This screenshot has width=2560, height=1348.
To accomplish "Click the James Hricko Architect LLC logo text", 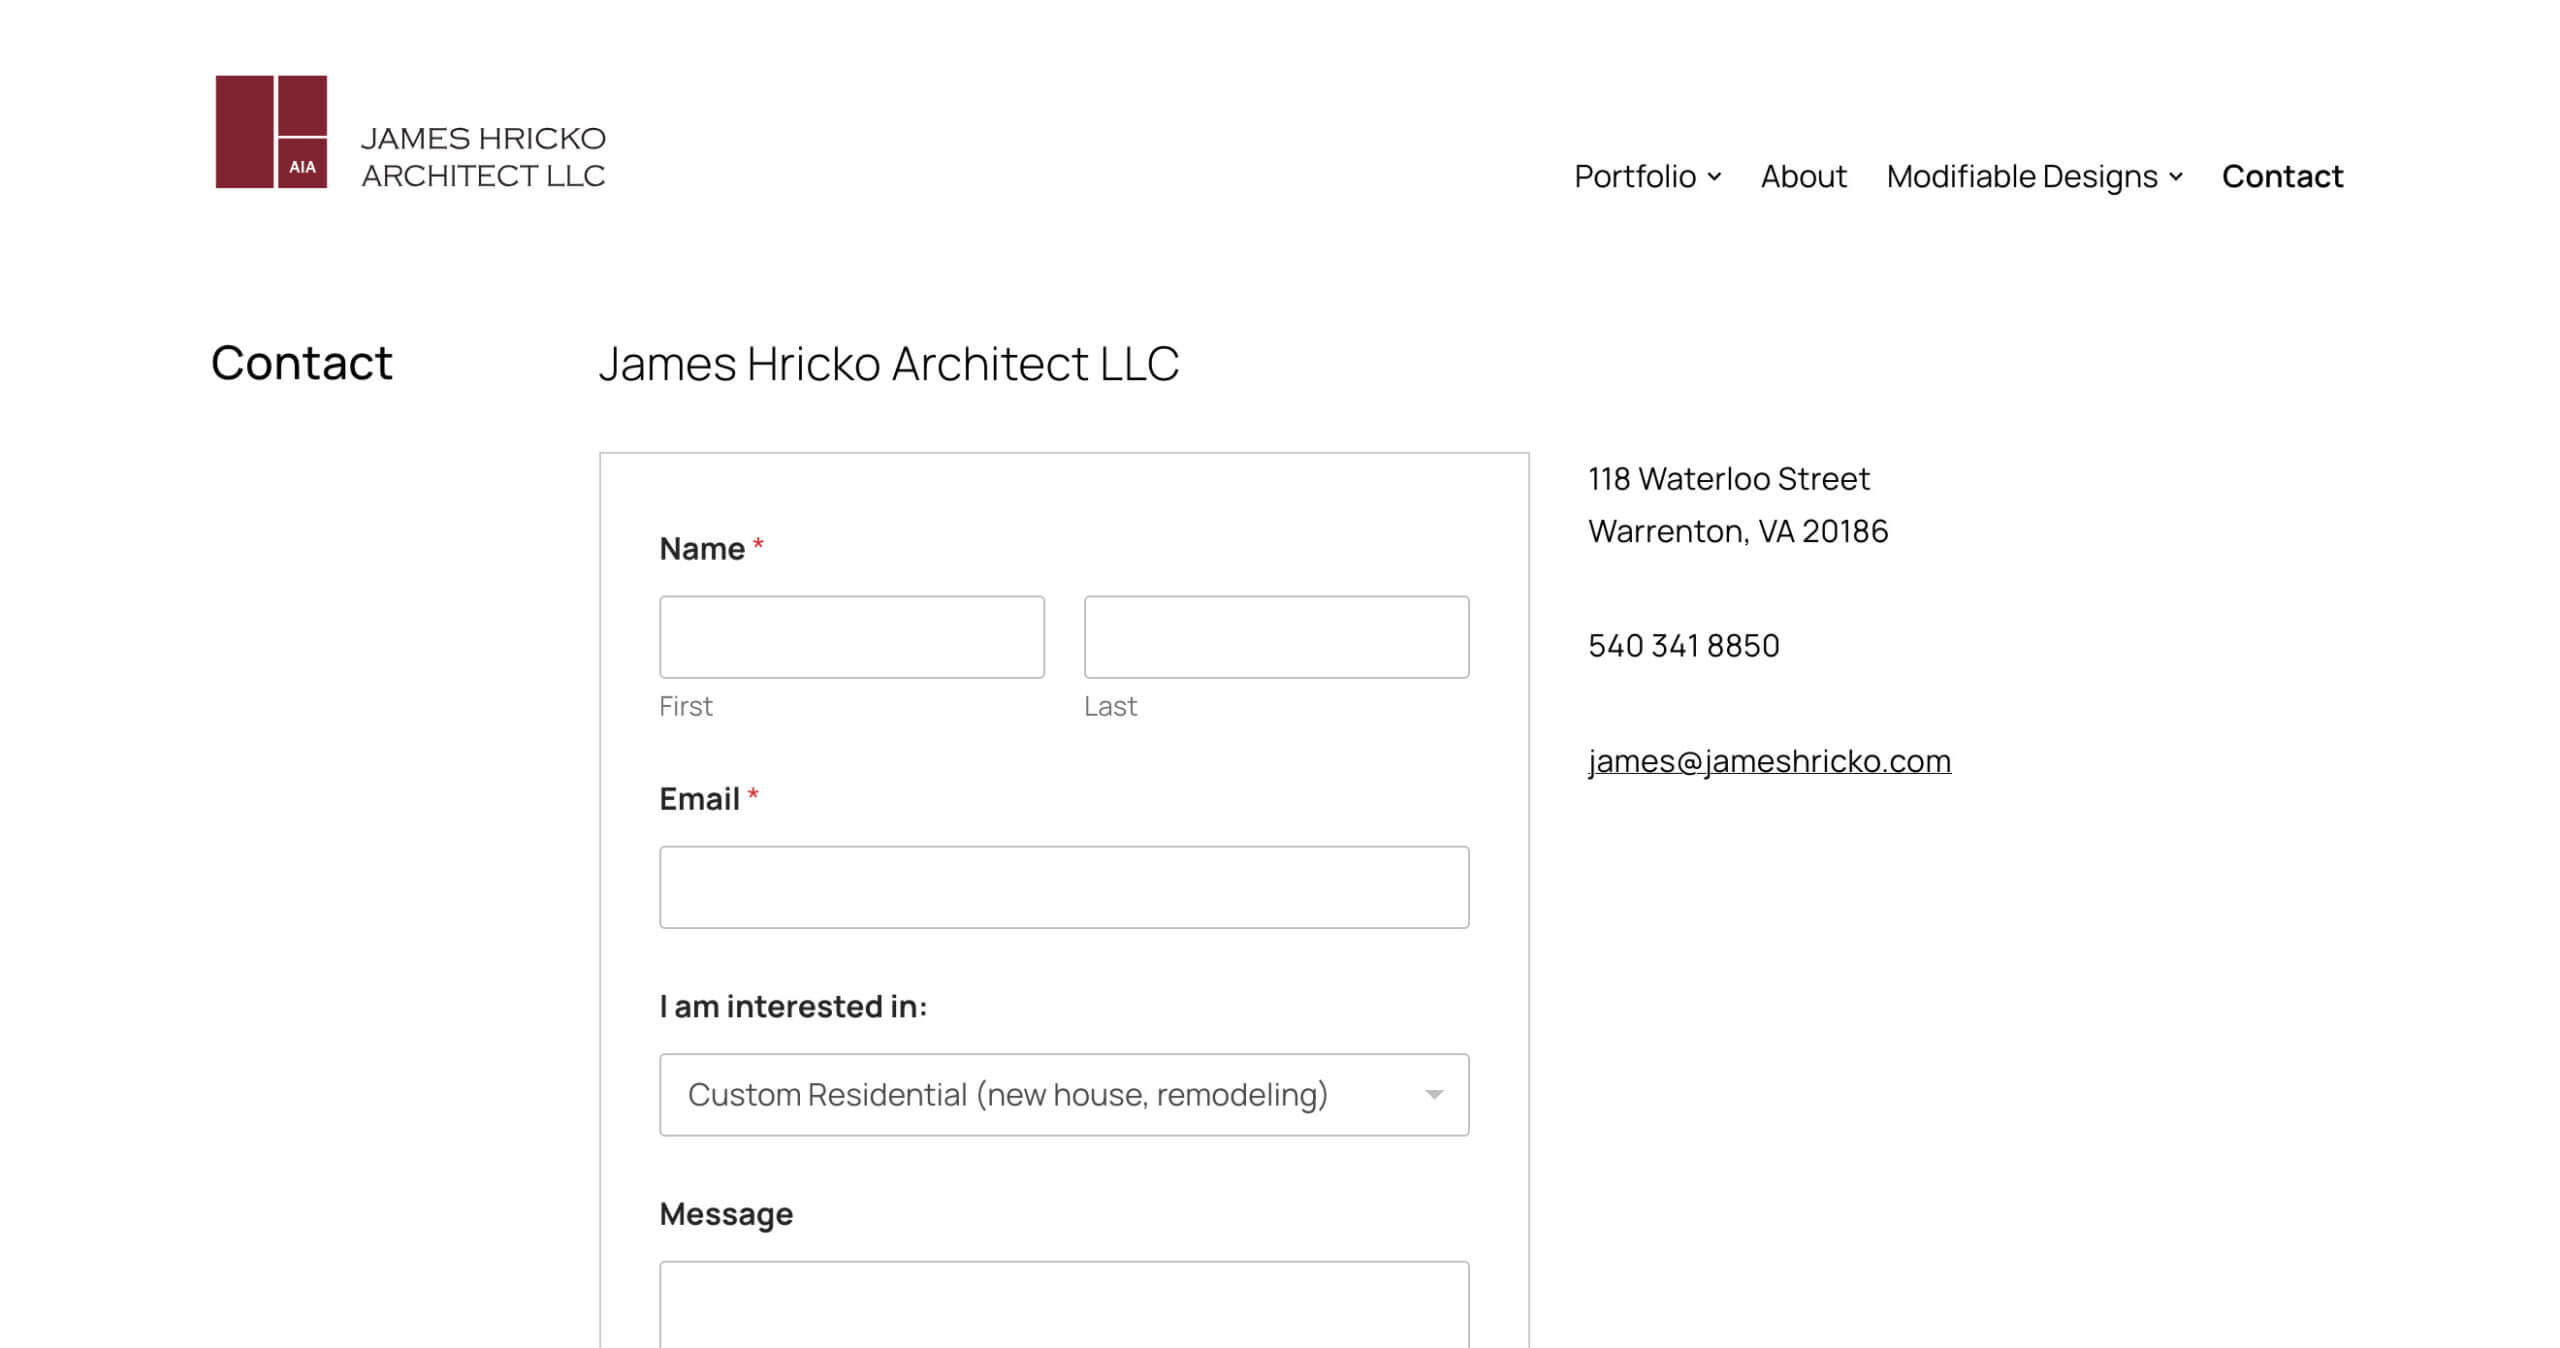I will [x=483, y=157].
